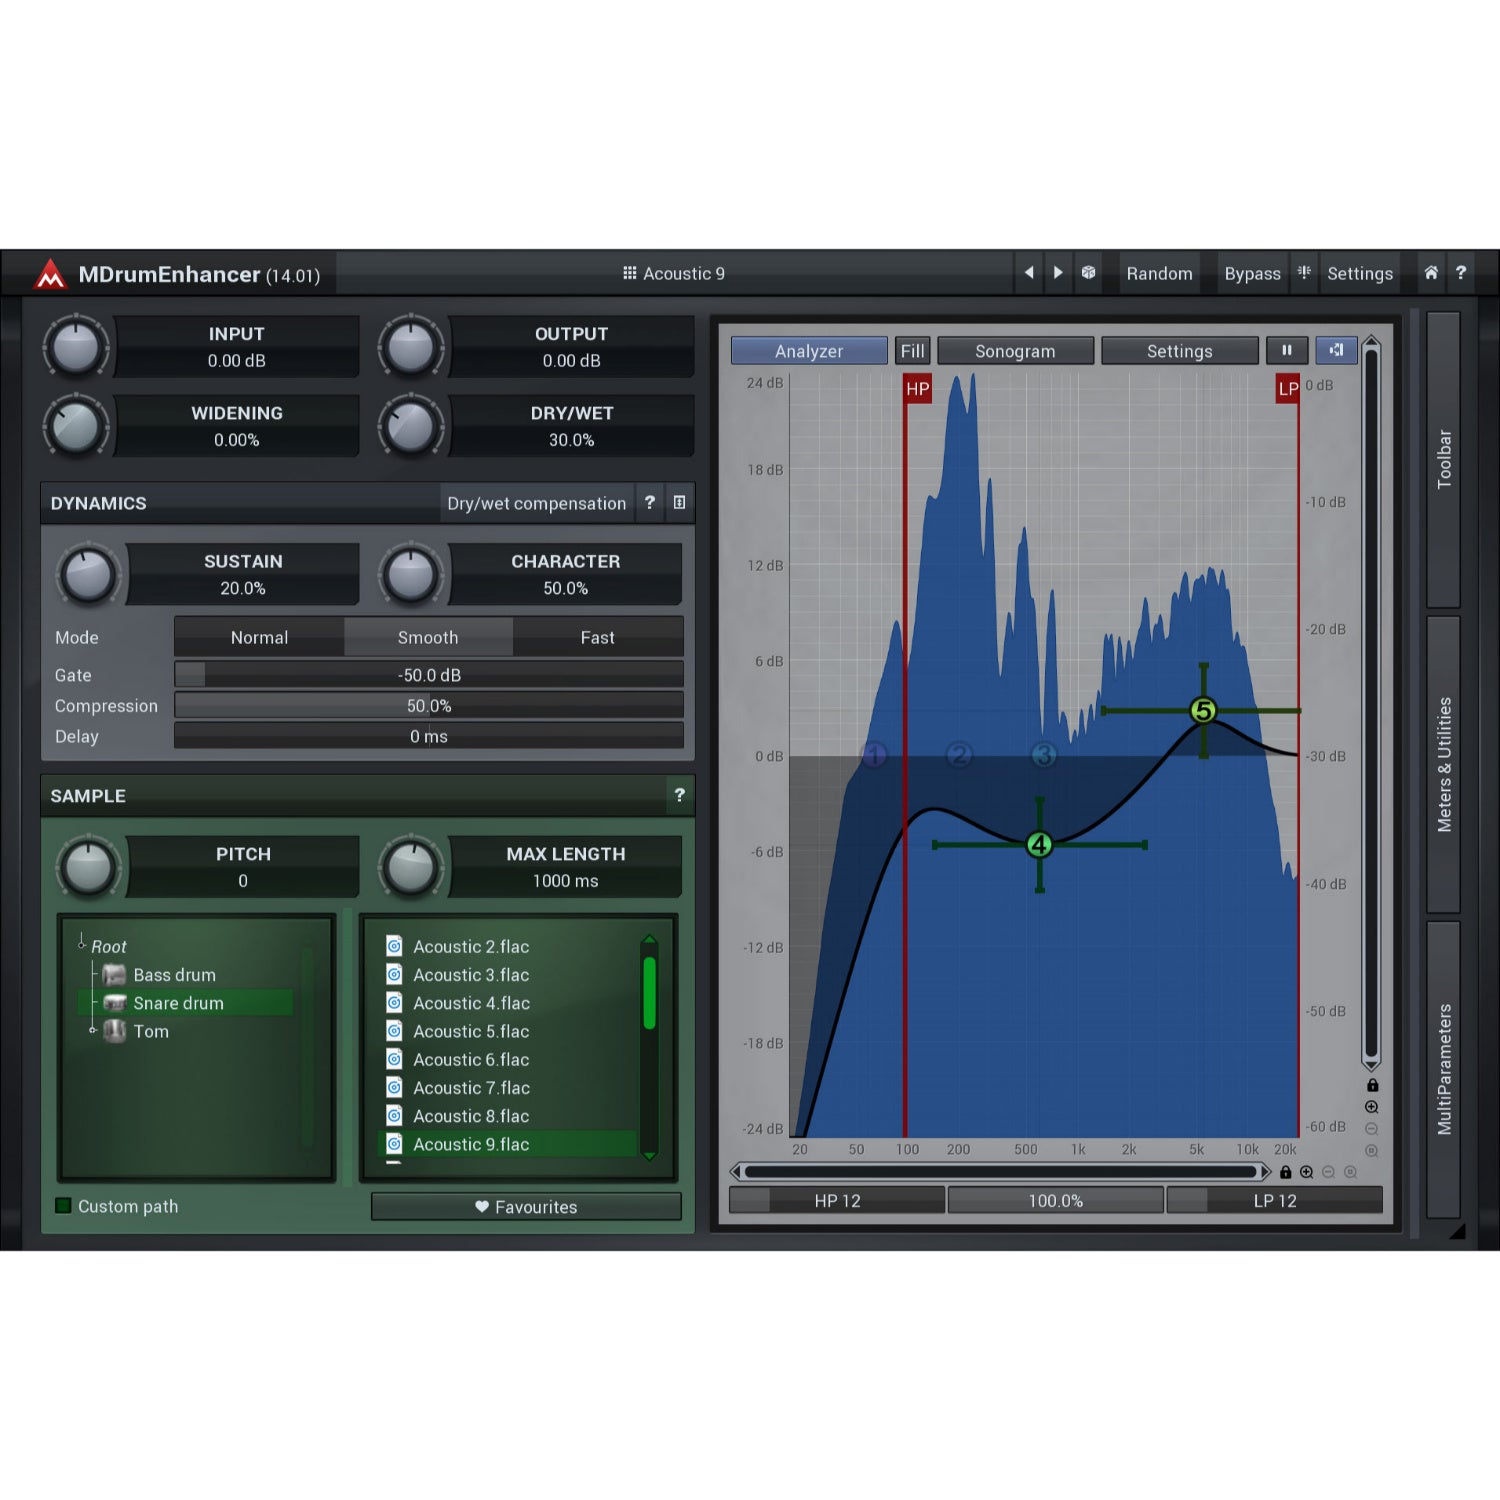Image resolution: width=1500 pixels, height=1500 pixels.
Task: Reset vertical zoom on the graph
Action: click(x=1372, y=1151)
